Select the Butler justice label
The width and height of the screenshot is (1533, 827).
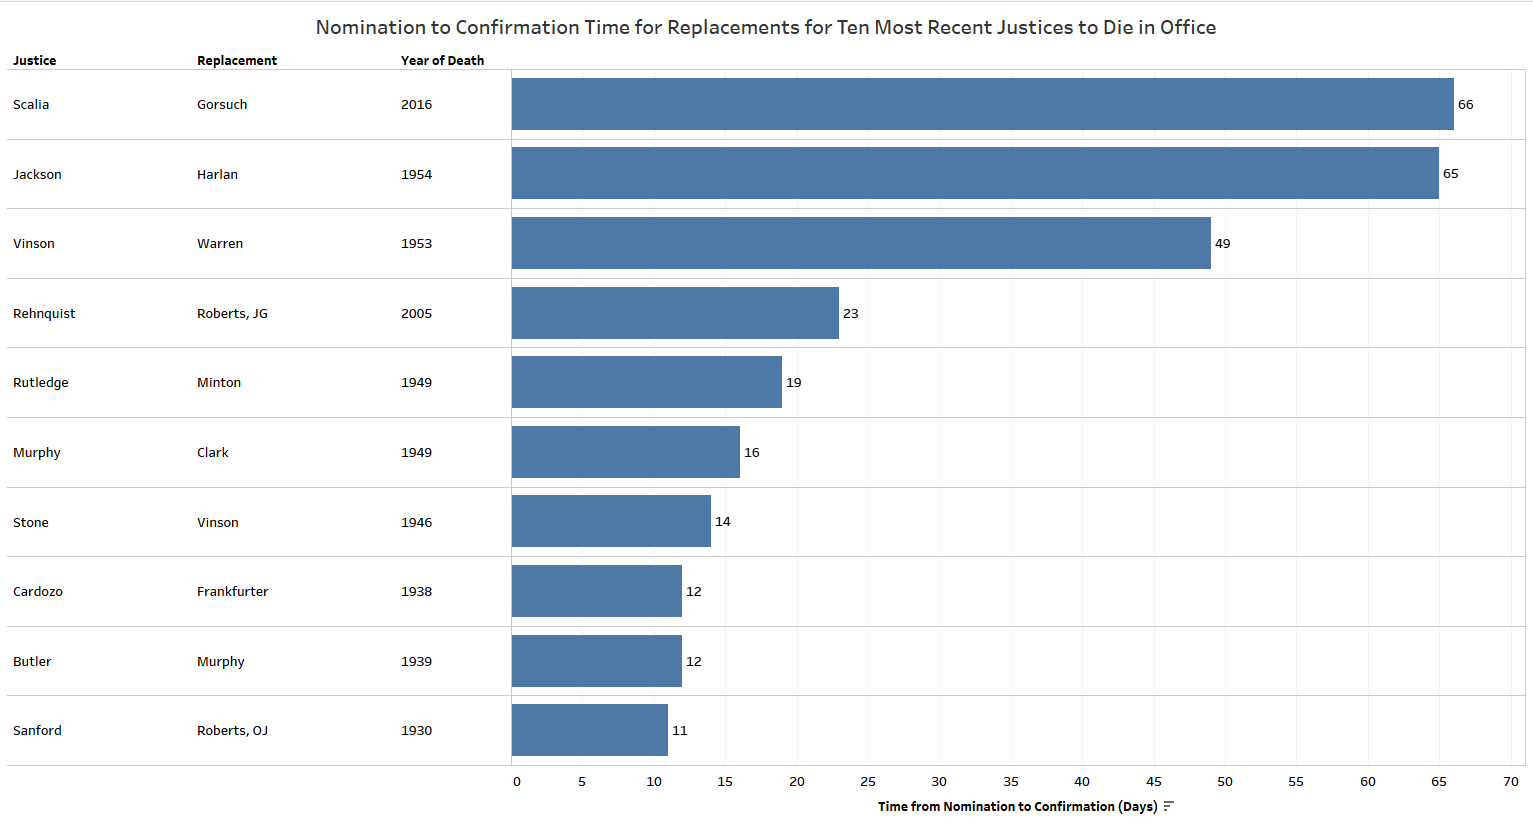32,661
